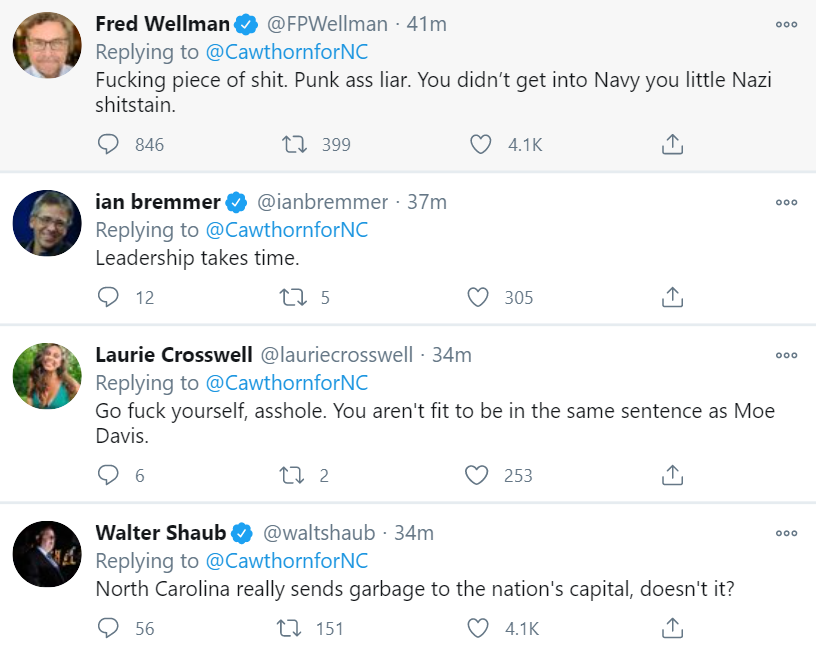Reply to Fred Wellman's tweet
Image resolution: width=816 pixels, height=648 pixels.
click(109, 145)
